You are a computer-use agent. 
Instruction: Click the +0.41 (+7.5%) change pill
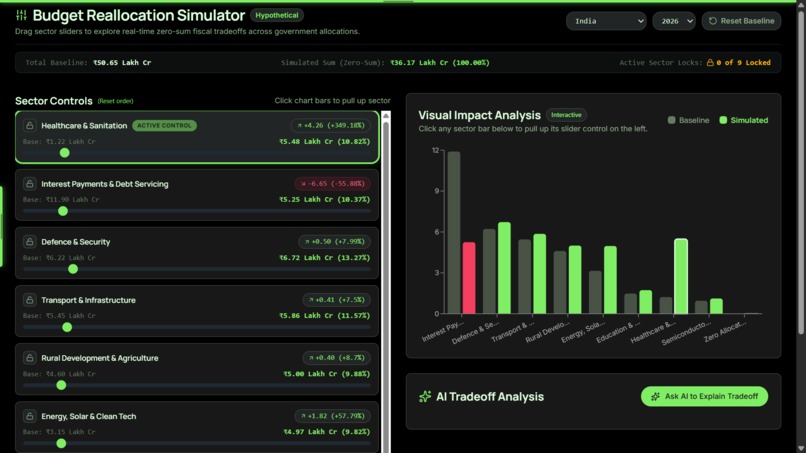336,300
